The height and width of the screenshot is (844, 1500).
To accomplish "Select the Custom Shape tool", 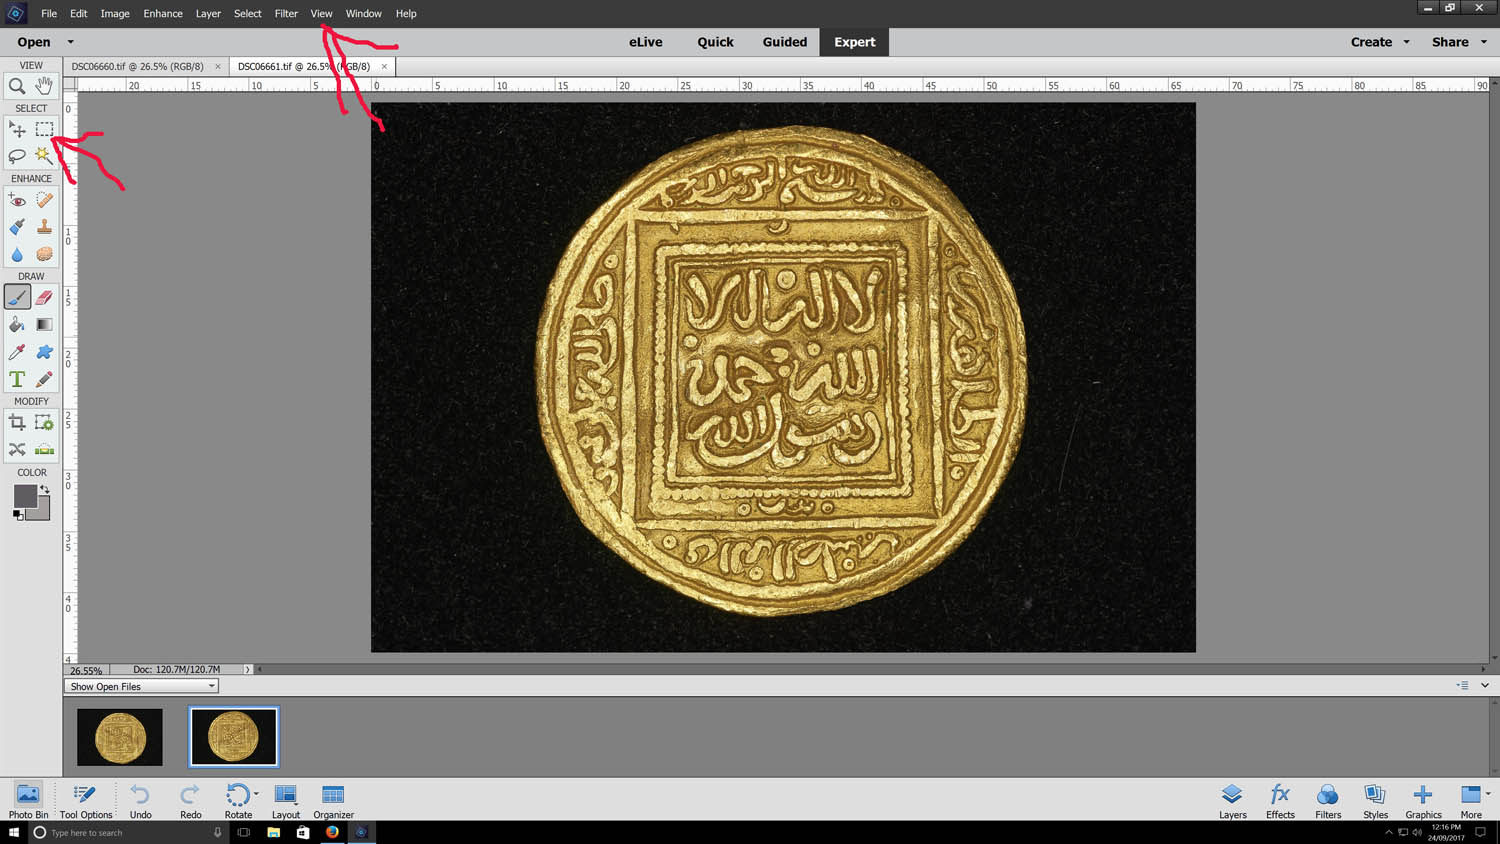I will (x=44, y=352).
